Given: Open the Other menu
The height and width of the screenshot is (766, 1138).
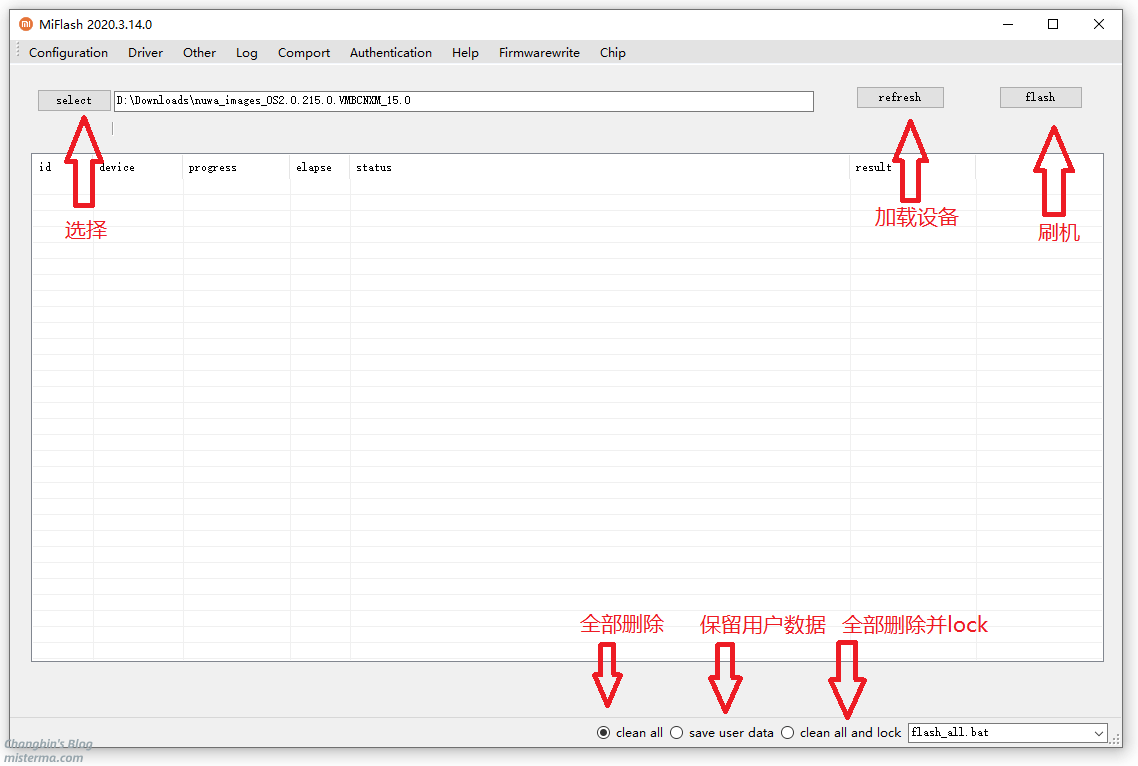Looking at the screenshot, I should (x=199, y=53).
